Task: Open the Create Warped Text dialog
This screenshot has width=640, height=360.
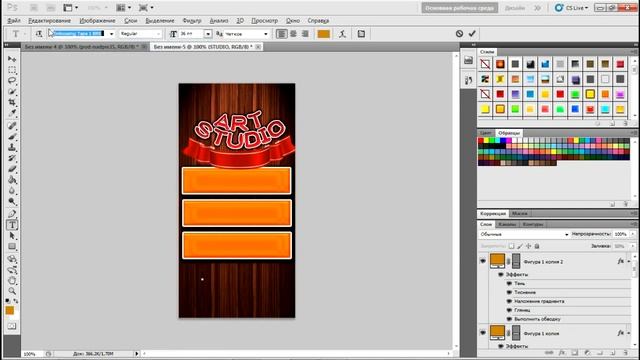Action: tap(342, 34)
